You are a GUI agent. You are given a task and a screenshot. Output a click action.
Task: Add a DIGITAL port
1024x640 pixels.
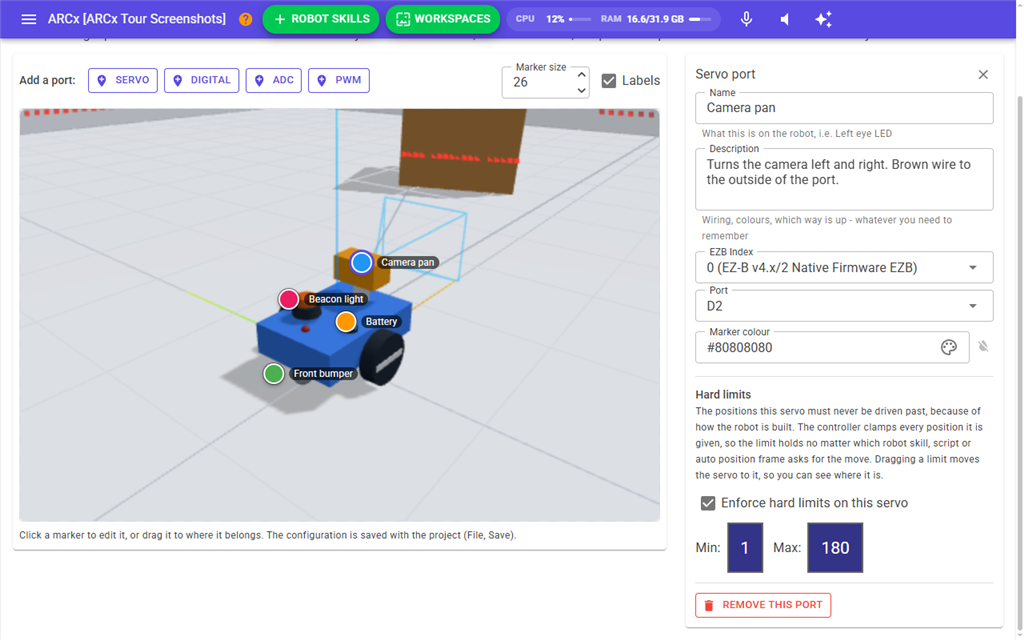click(202, 80)
